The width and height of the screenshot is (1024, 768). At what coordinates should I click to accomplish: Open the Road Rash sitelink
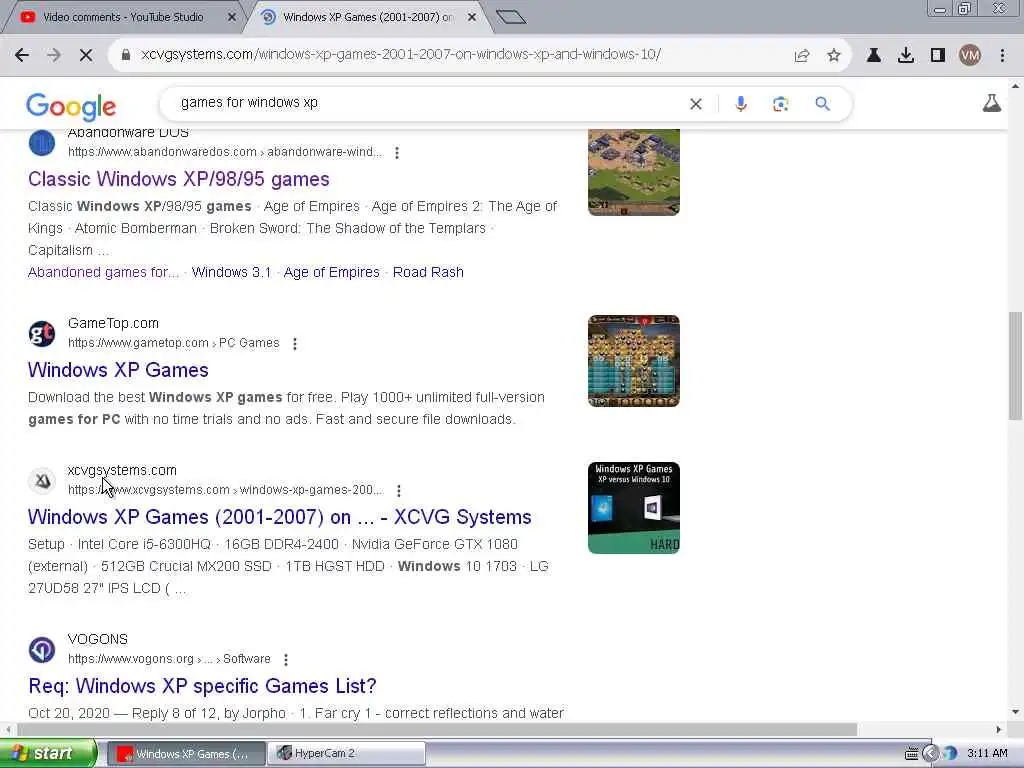point(428,272)
